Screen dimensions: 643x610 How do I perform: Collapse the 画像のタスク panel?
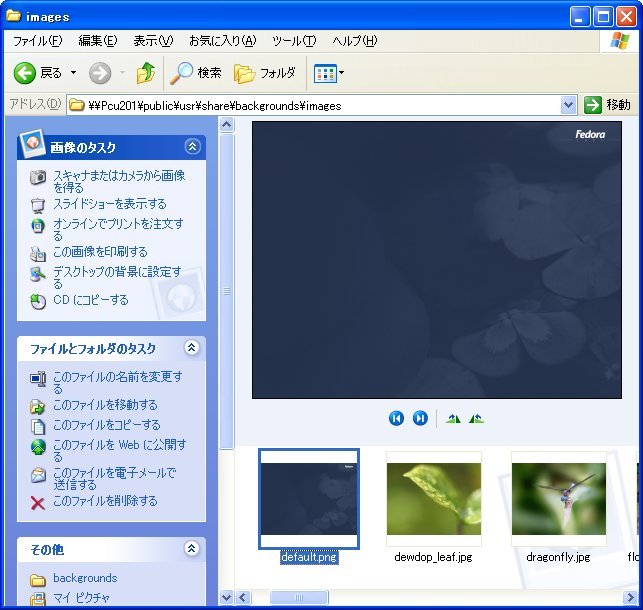[192, 146]
